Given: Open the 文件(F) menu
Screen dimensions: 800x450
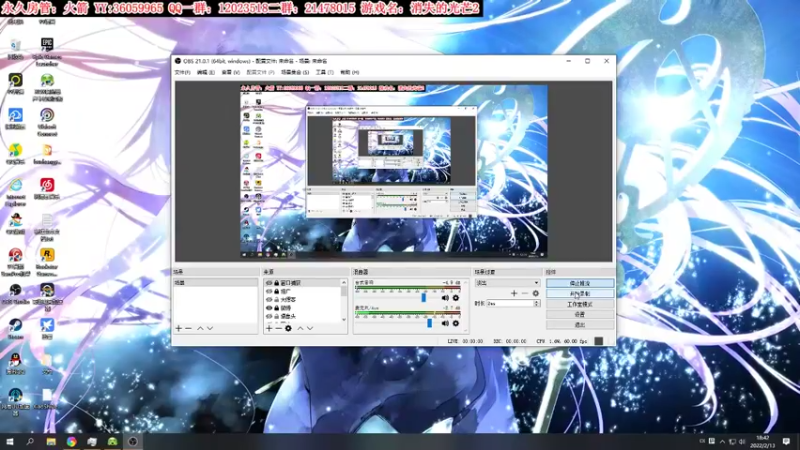Looking at the screenshot, I should 182,72.
